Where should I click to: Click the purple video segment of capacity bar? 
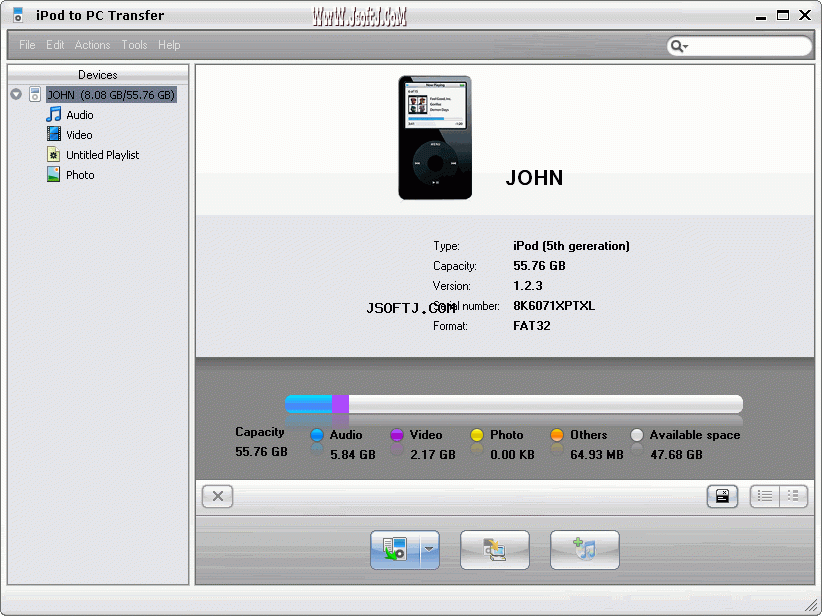340,404
